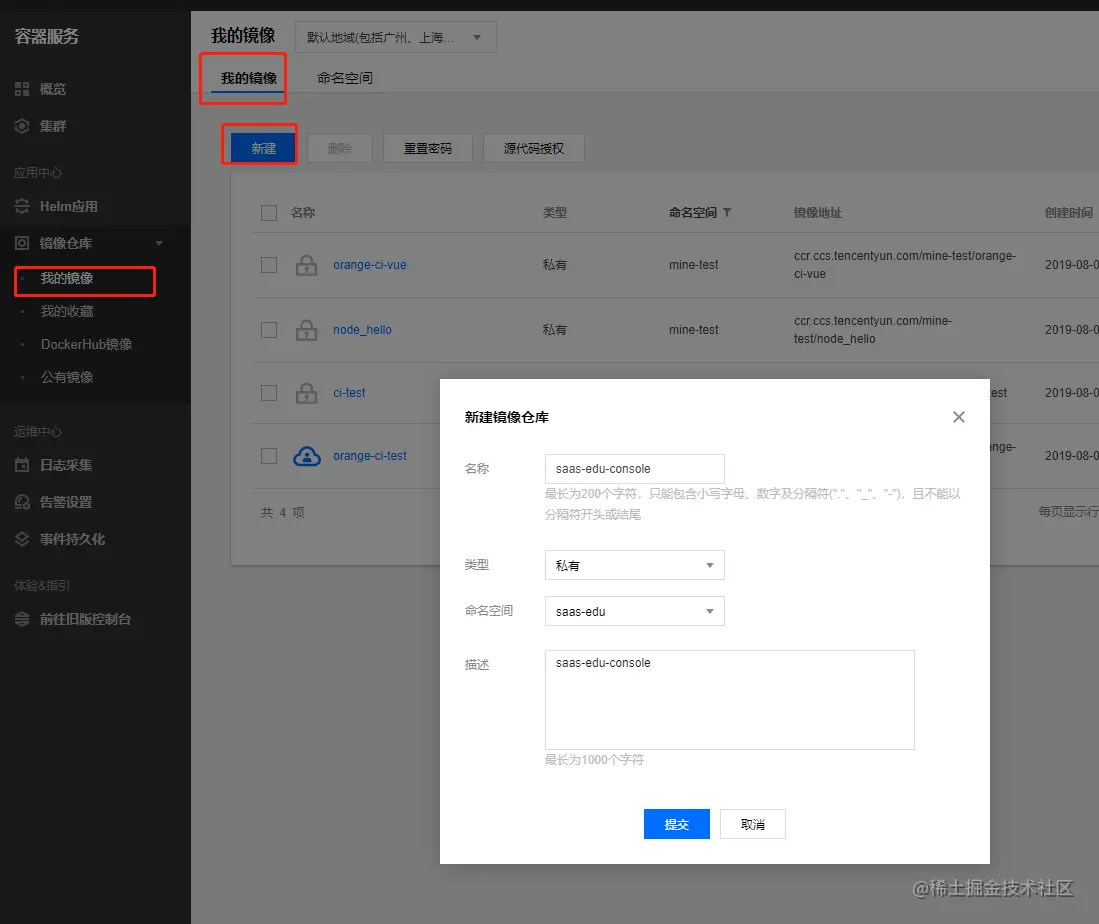
Task: Open the region selector dropdown
Action: click(395, 36)
